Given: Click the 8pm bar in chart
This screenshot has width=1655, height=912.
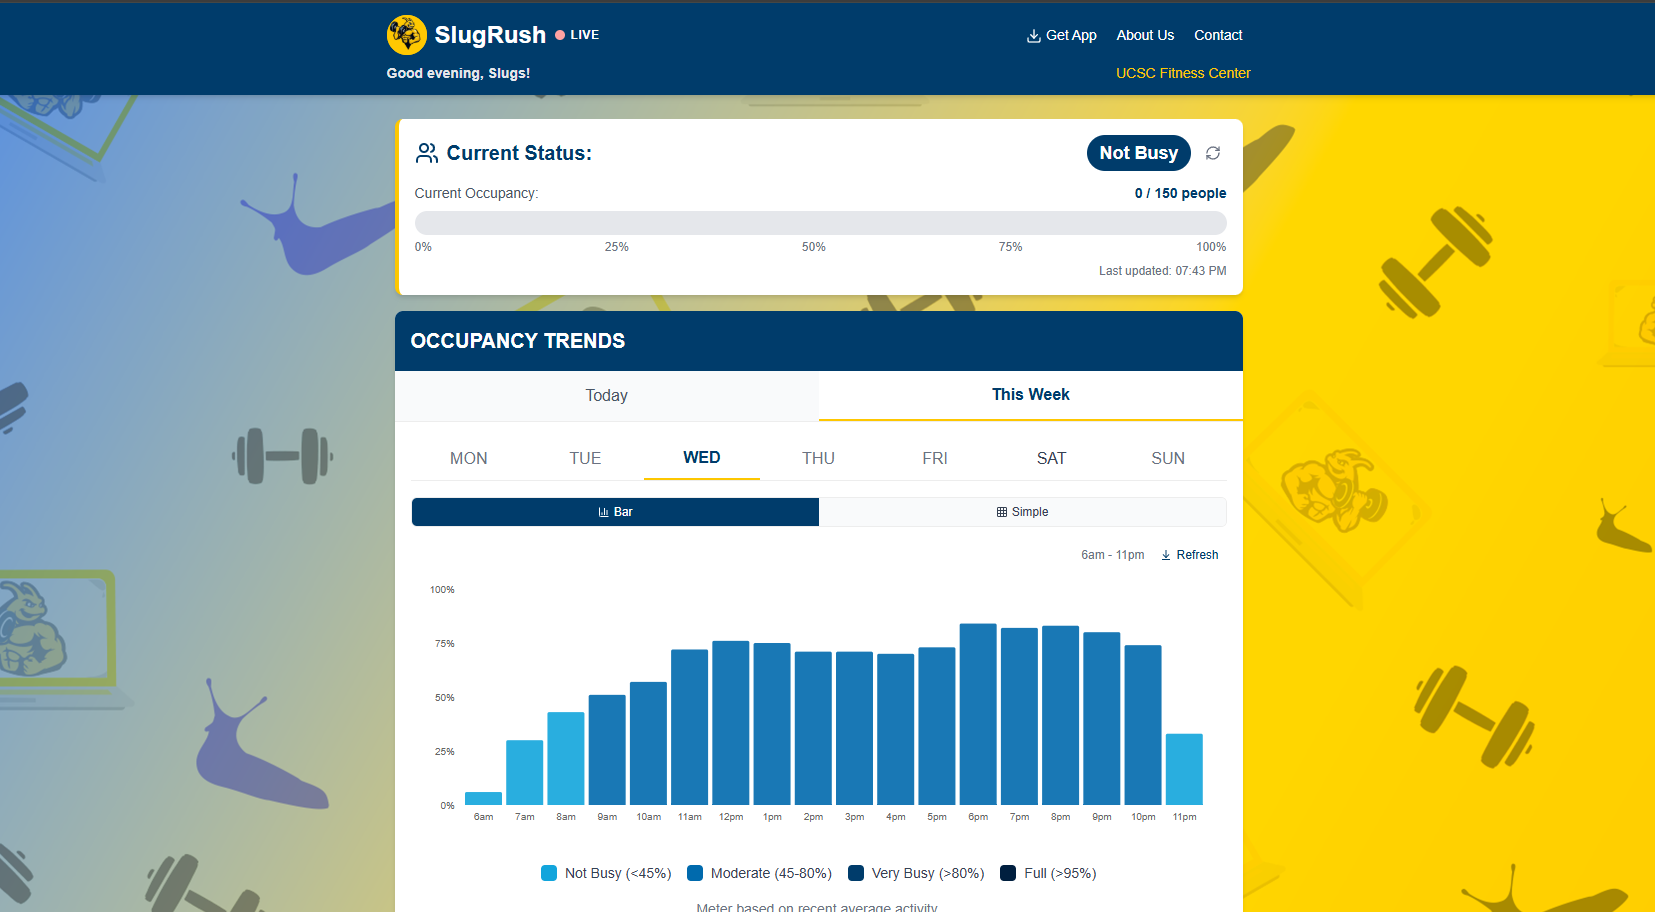Looking at the screenshot, I should (1061, 715).
